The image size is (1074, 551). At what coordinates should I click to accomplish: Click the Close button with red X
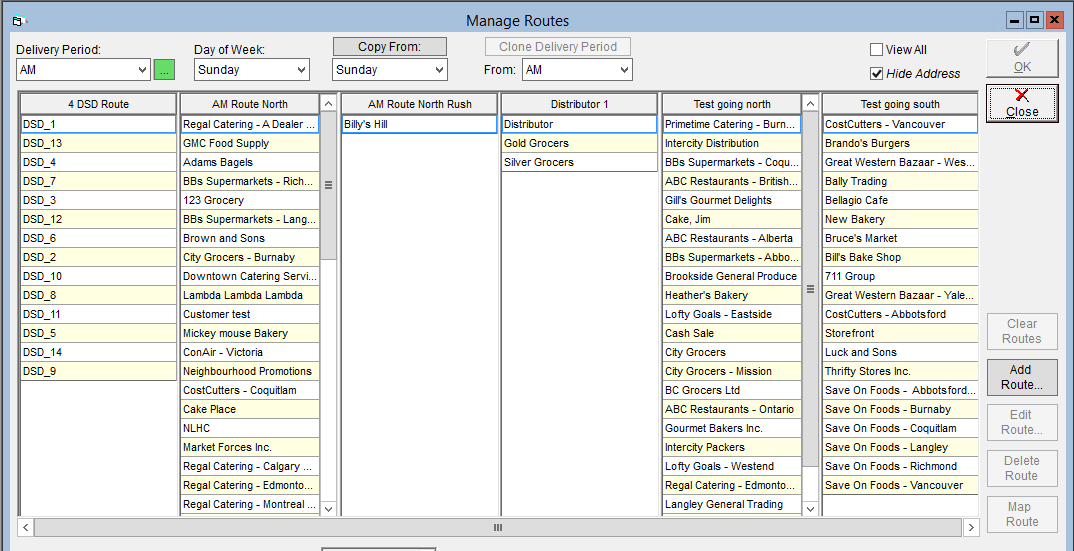click(x=1022, y=103)
